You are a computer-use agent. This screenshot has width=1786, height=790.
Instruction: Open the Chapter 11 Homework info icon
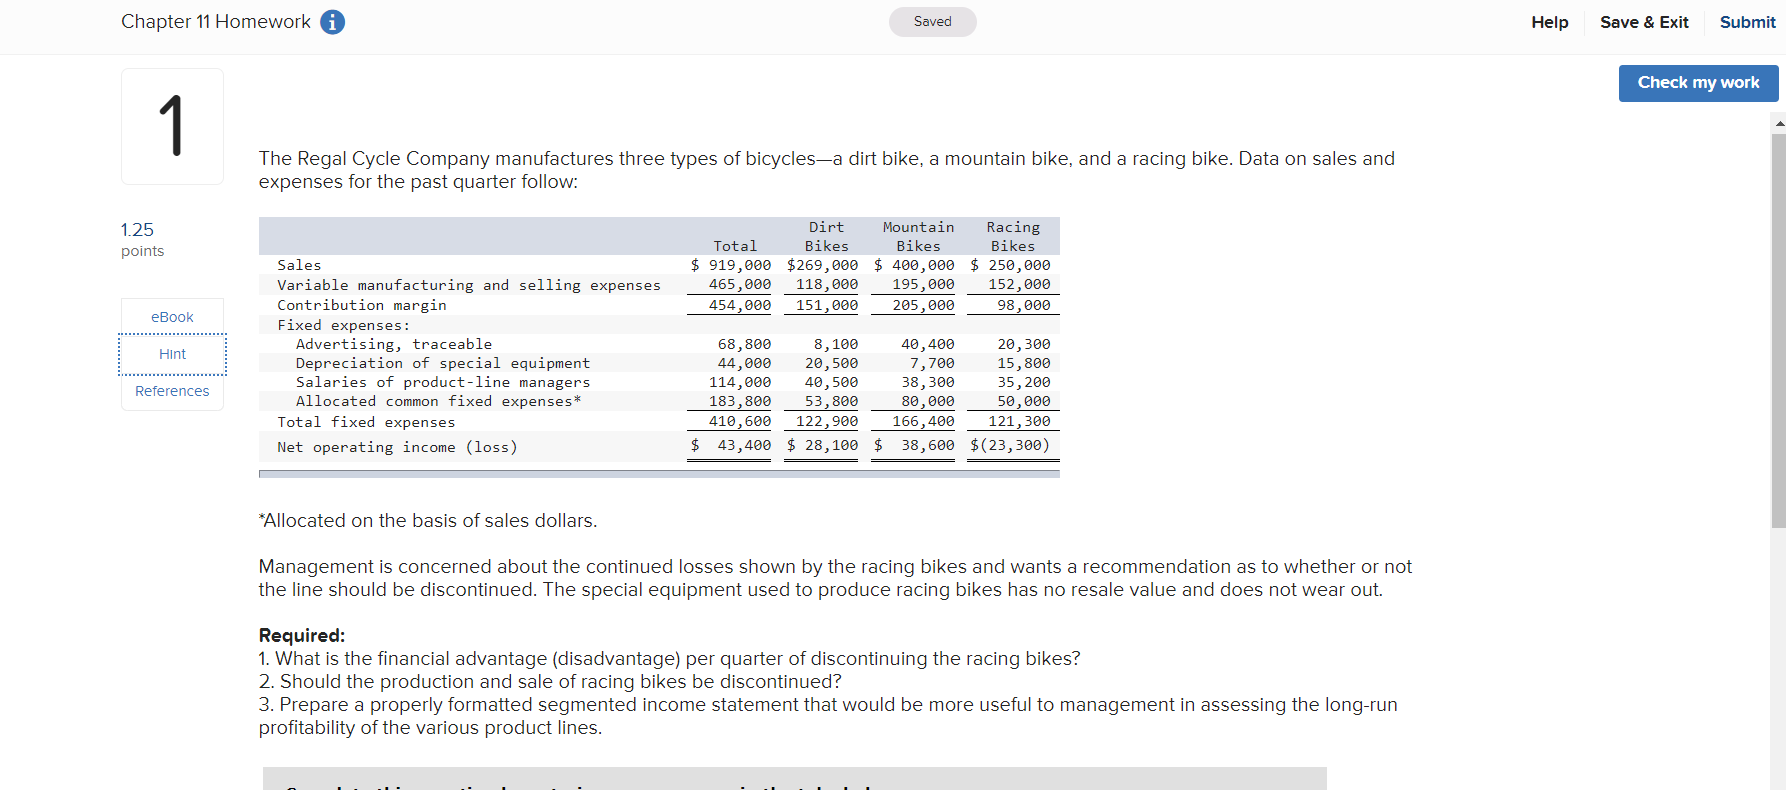[333, 22]
